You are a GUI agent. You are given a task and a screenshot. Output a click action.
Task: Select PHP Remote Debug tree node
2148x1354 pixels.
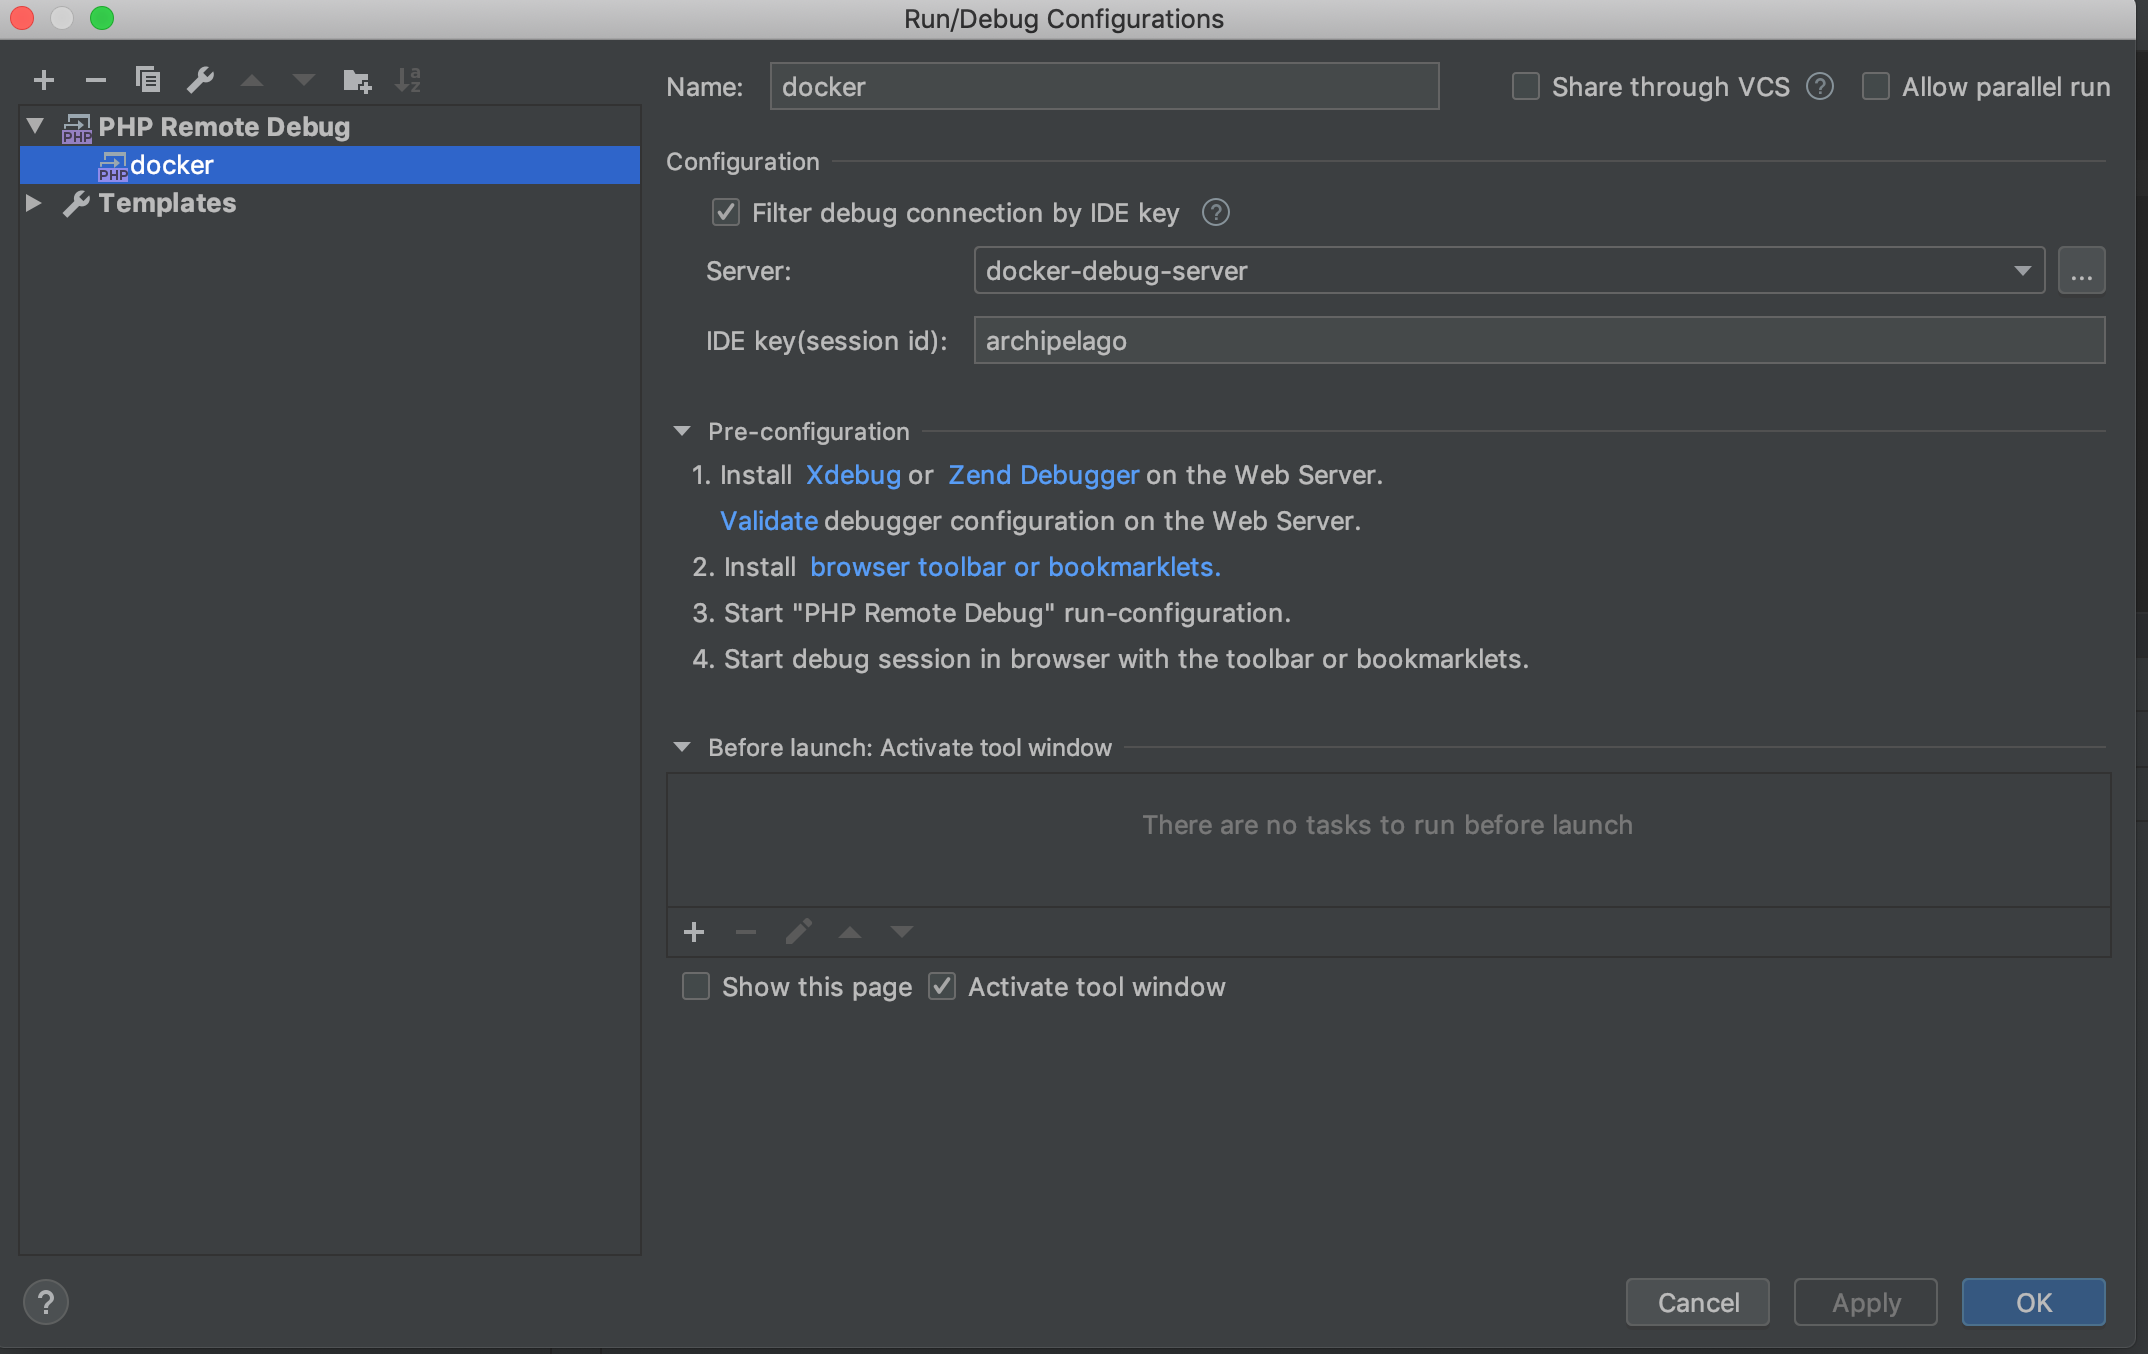pyautogui.click(x=223, y=127)
